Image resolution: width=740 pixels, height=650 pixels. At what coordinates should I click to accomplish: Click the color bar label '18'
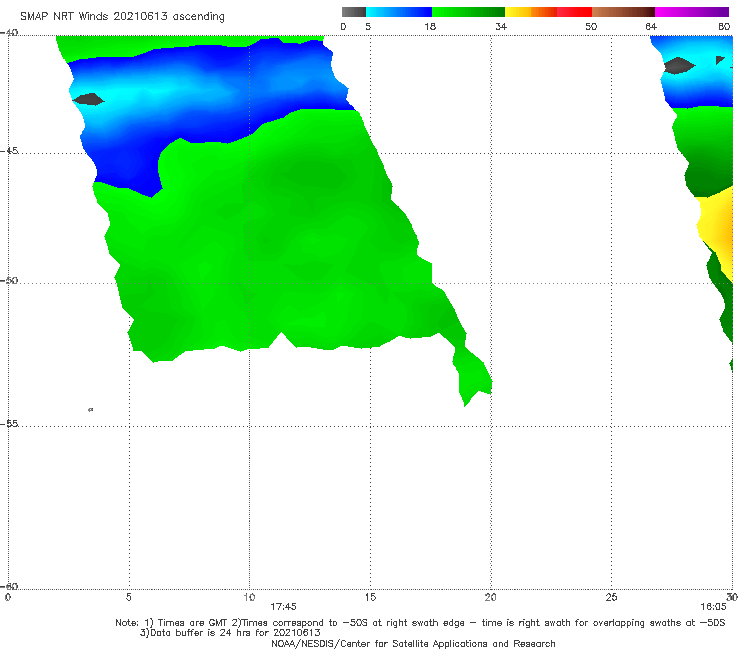click(430, 27)
